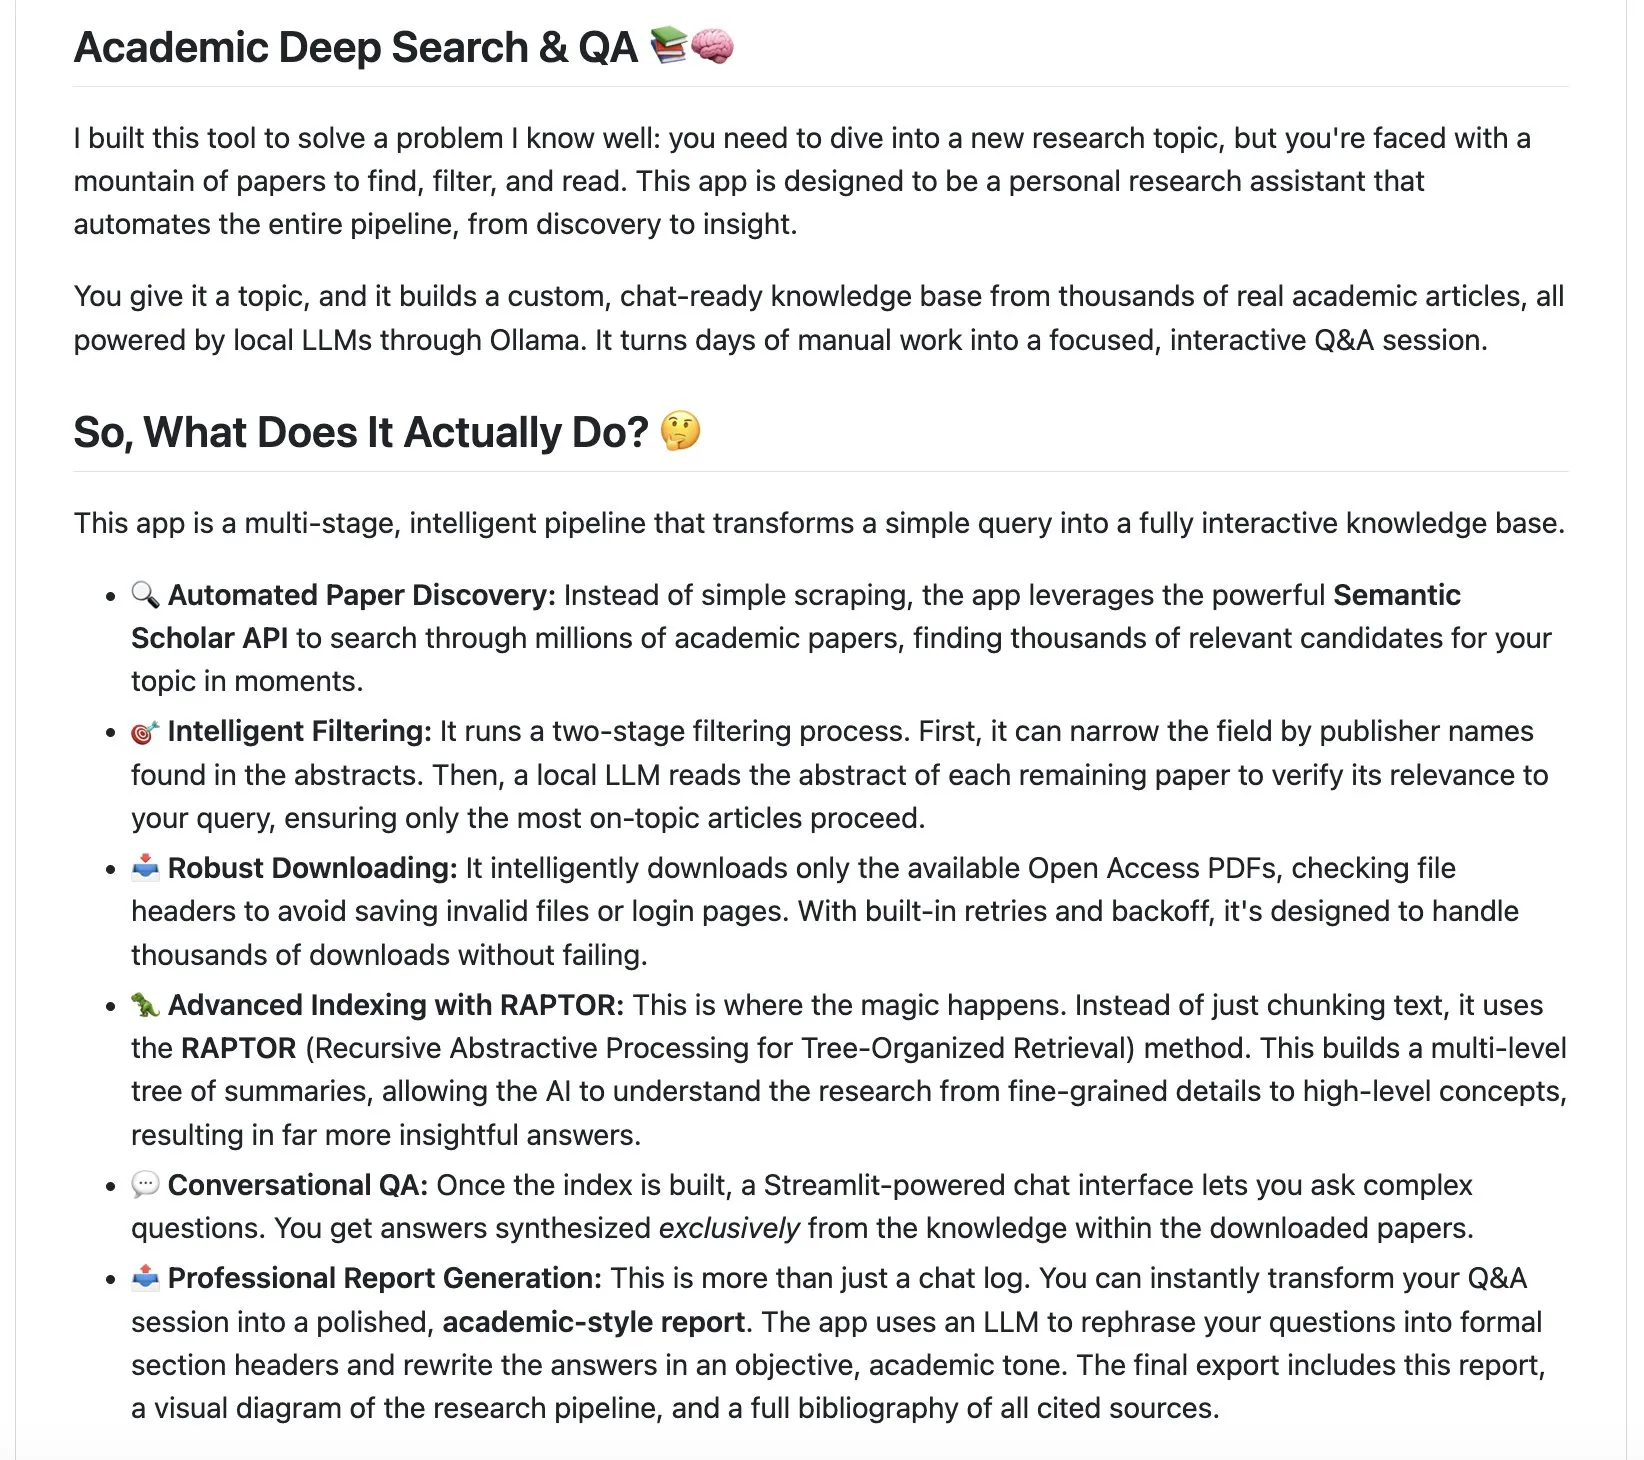Click the bold RAPTOR acronym in description

(x=239, y=1048)
